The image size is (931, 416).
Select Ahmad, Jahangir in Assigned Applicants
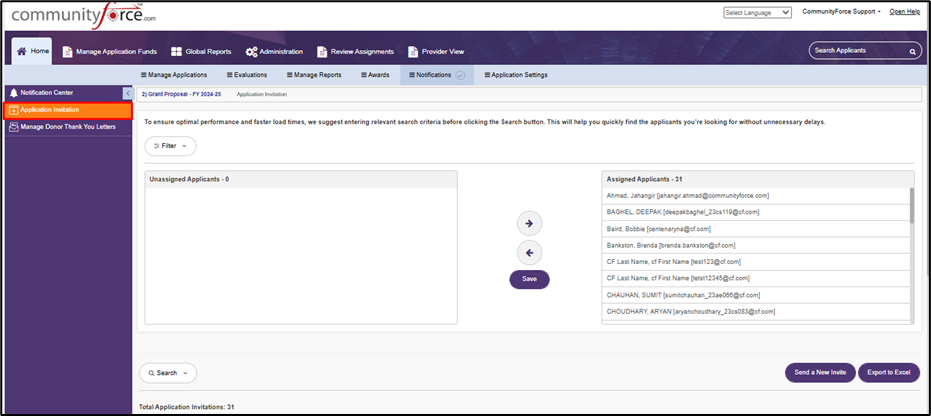point(755,195)
